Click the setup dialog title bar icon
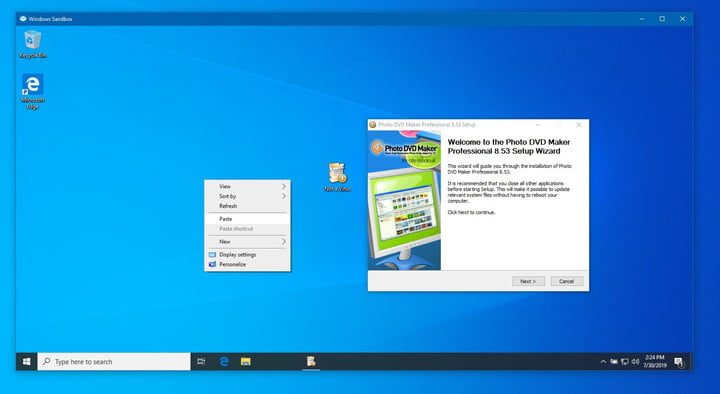The width and height of the screenshot is (720, 394). 373,124
